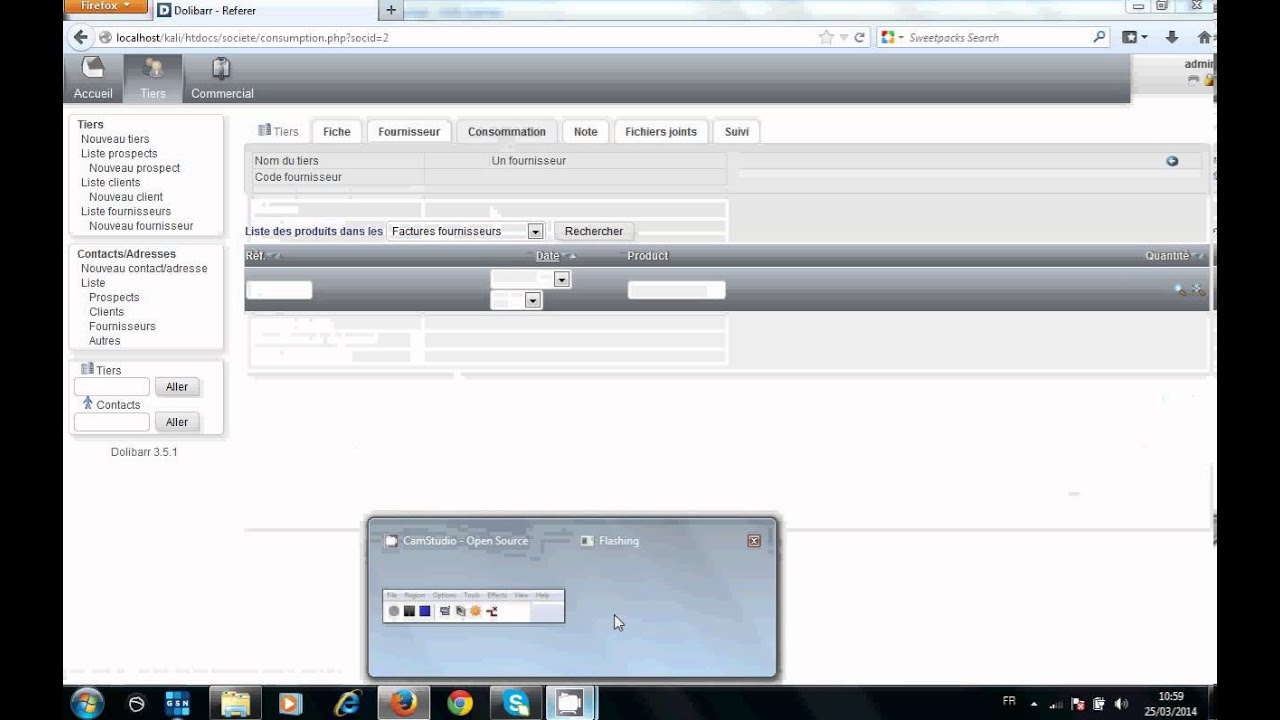Screen dimensions: 1280x720
Task: Show hidden tray icons arrow
Action: 1034,703
